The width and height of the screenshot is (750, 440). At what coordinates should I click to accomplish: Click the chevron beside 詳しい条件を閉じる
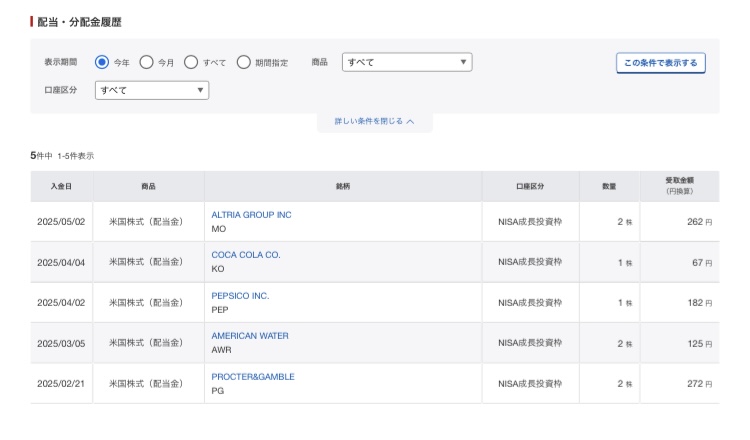(x=410, y=121)
